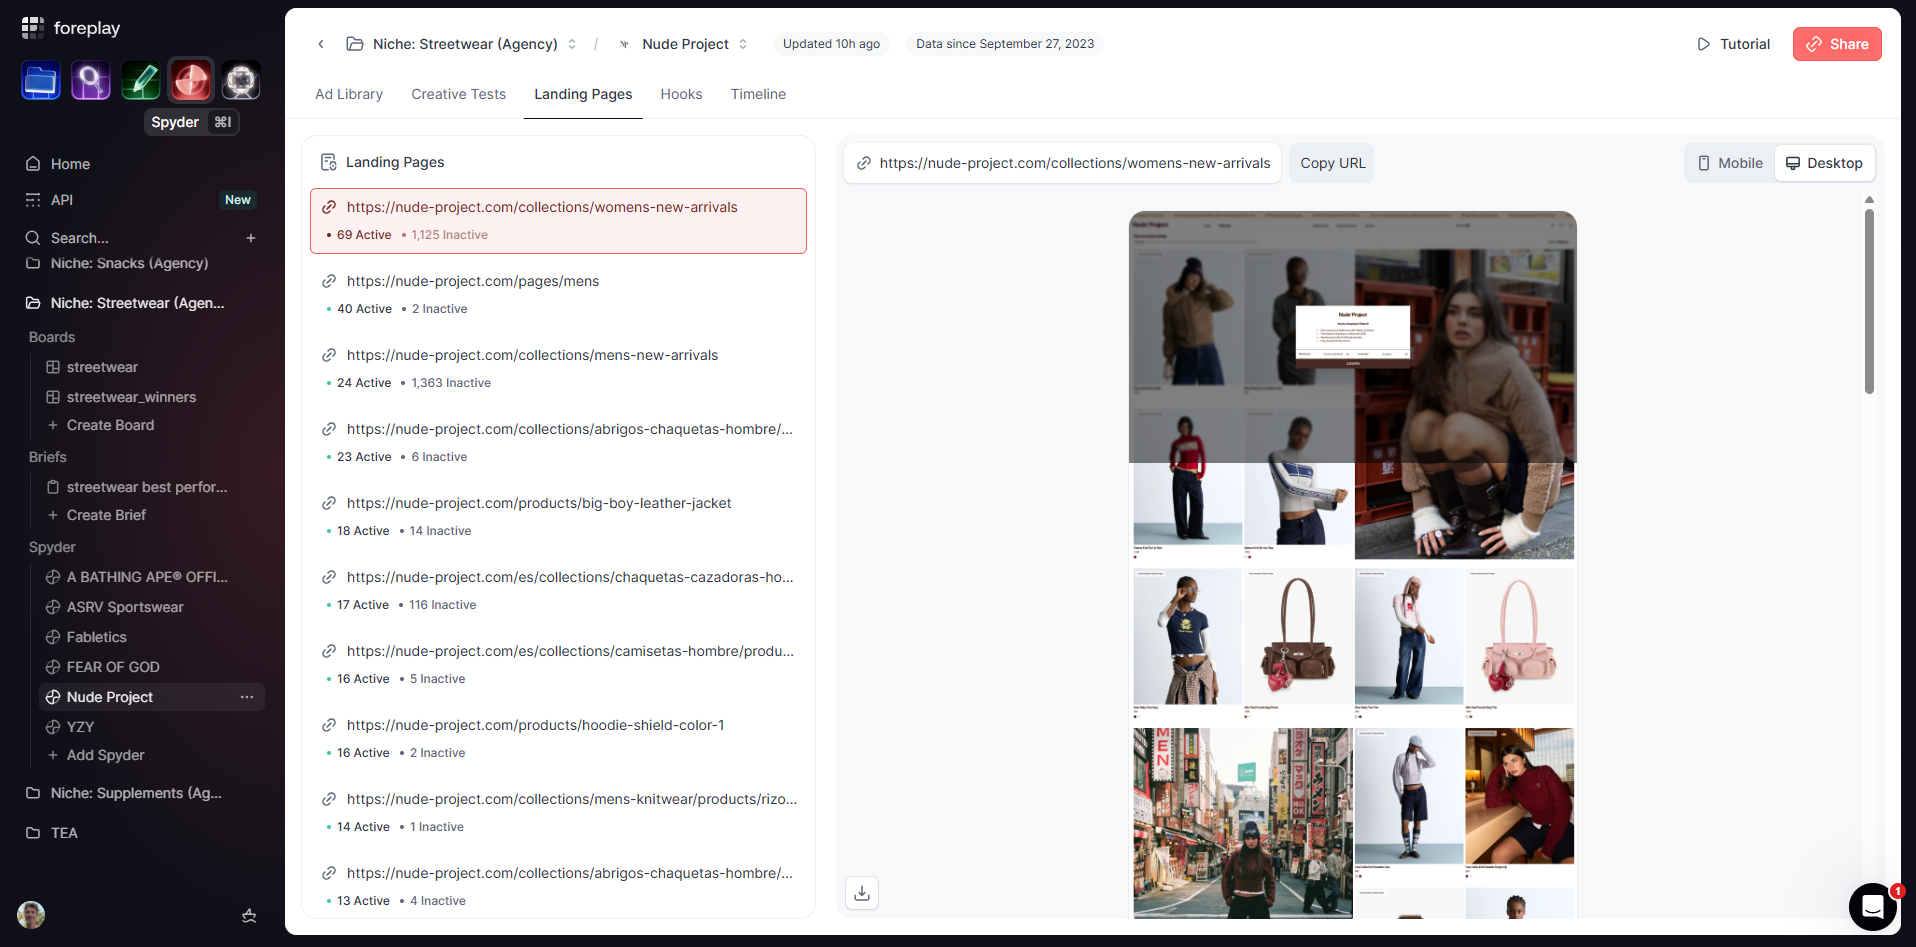Open the foreplay grid logo
This screenshot has width=1916, height=947.
33,28
